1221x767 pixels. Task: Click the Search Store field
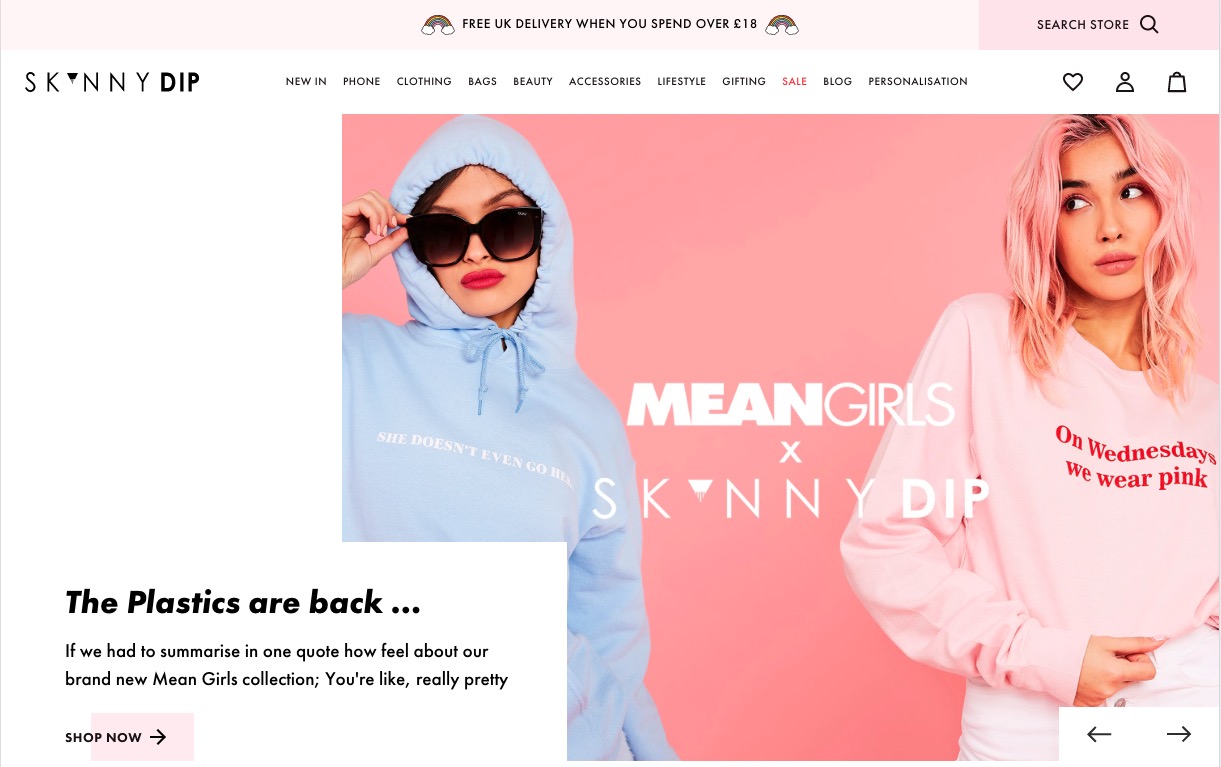[x=1099, y=25]
